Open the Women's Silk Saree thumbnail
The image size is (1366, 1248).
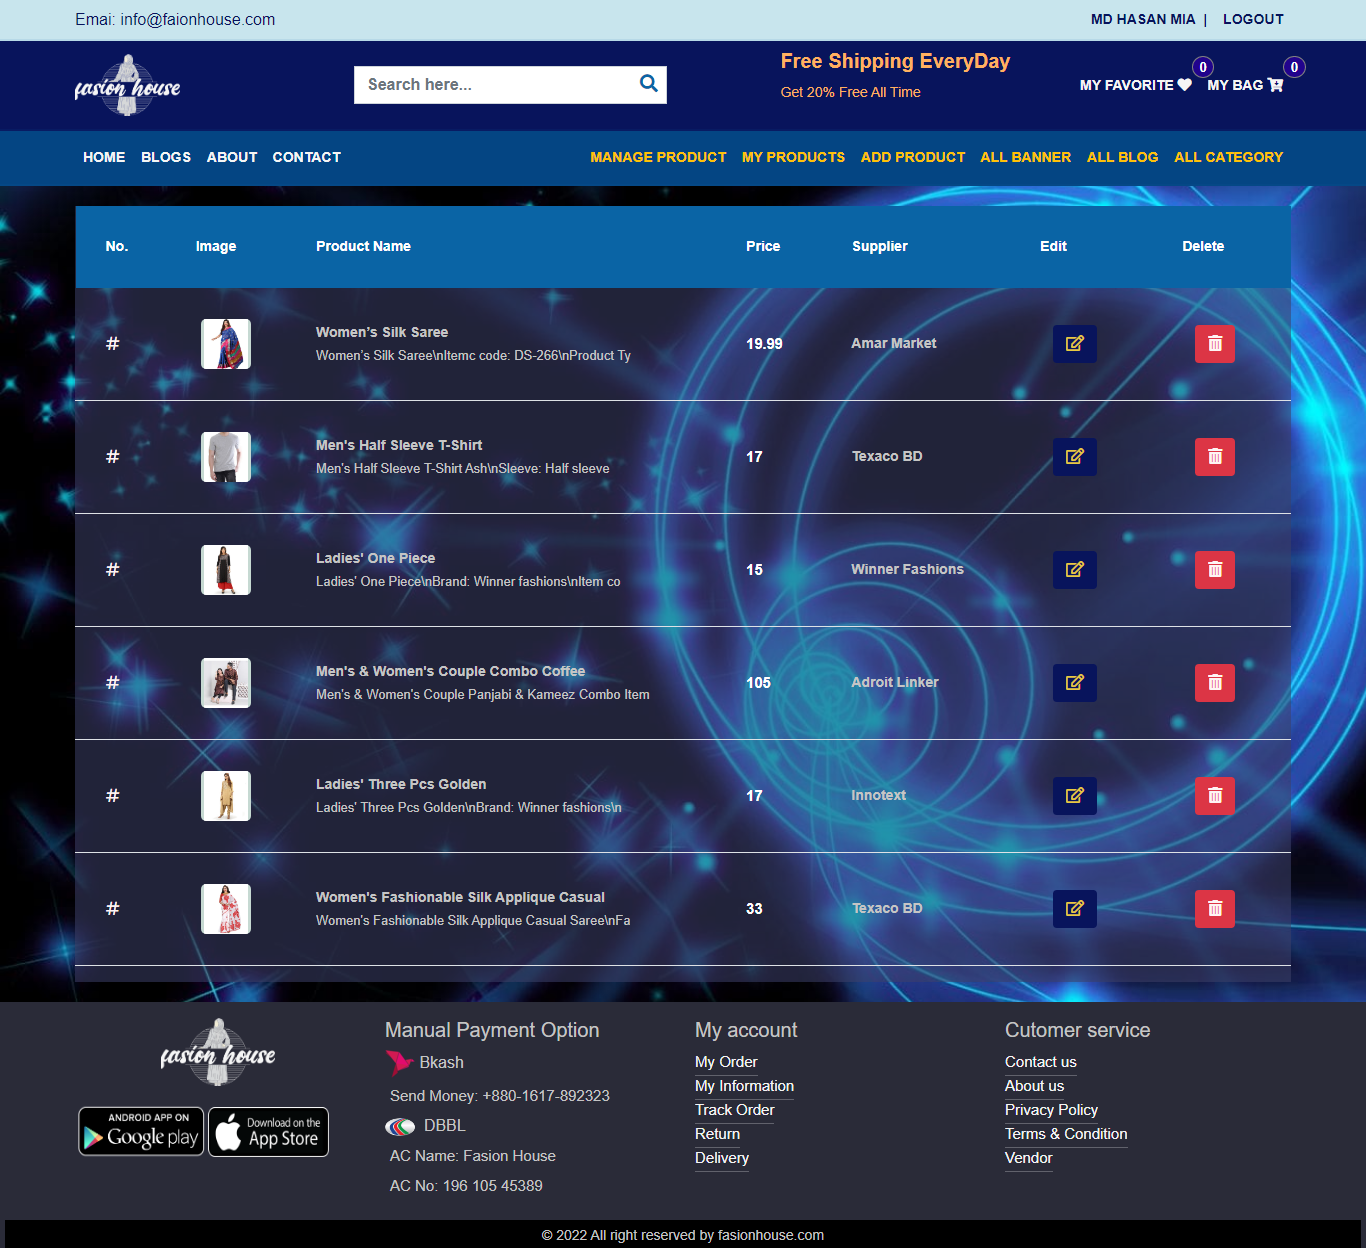click(226, 344)
